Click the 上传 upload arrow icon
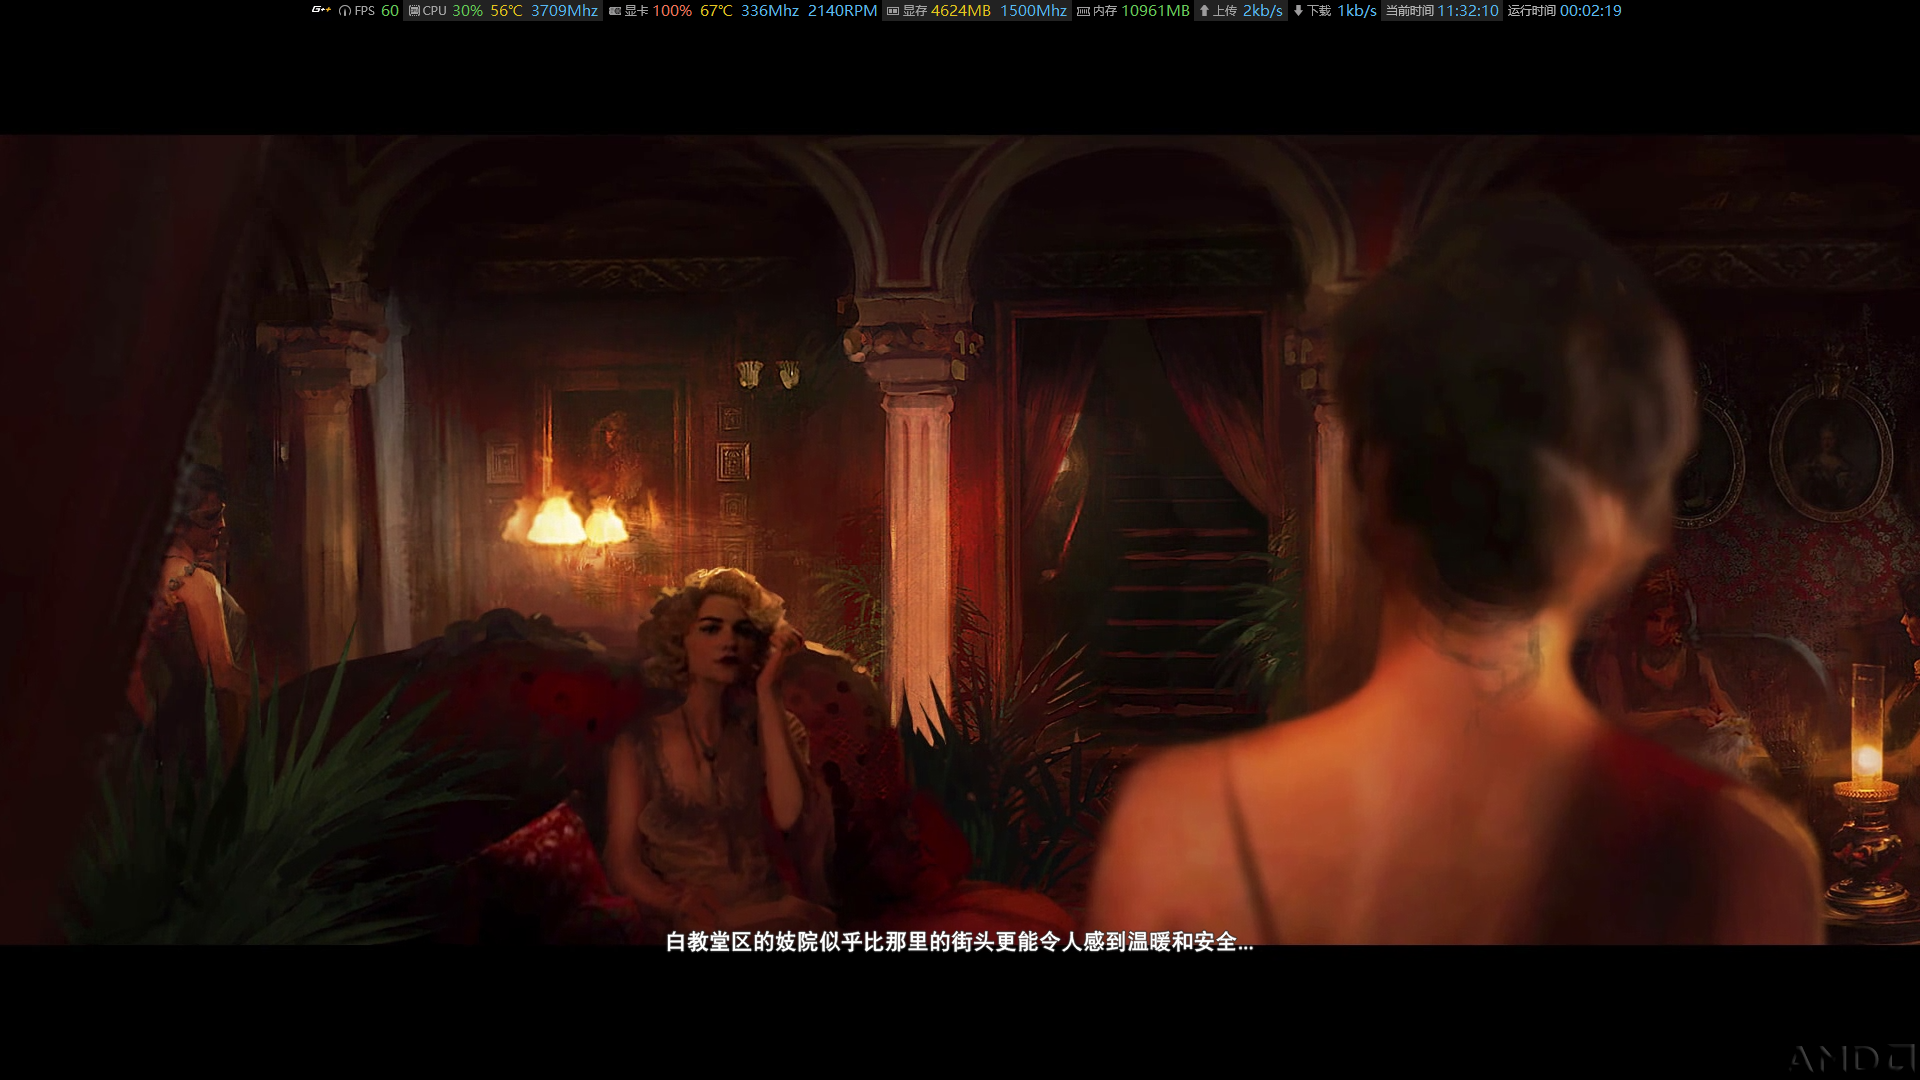 pos(1204,11)
